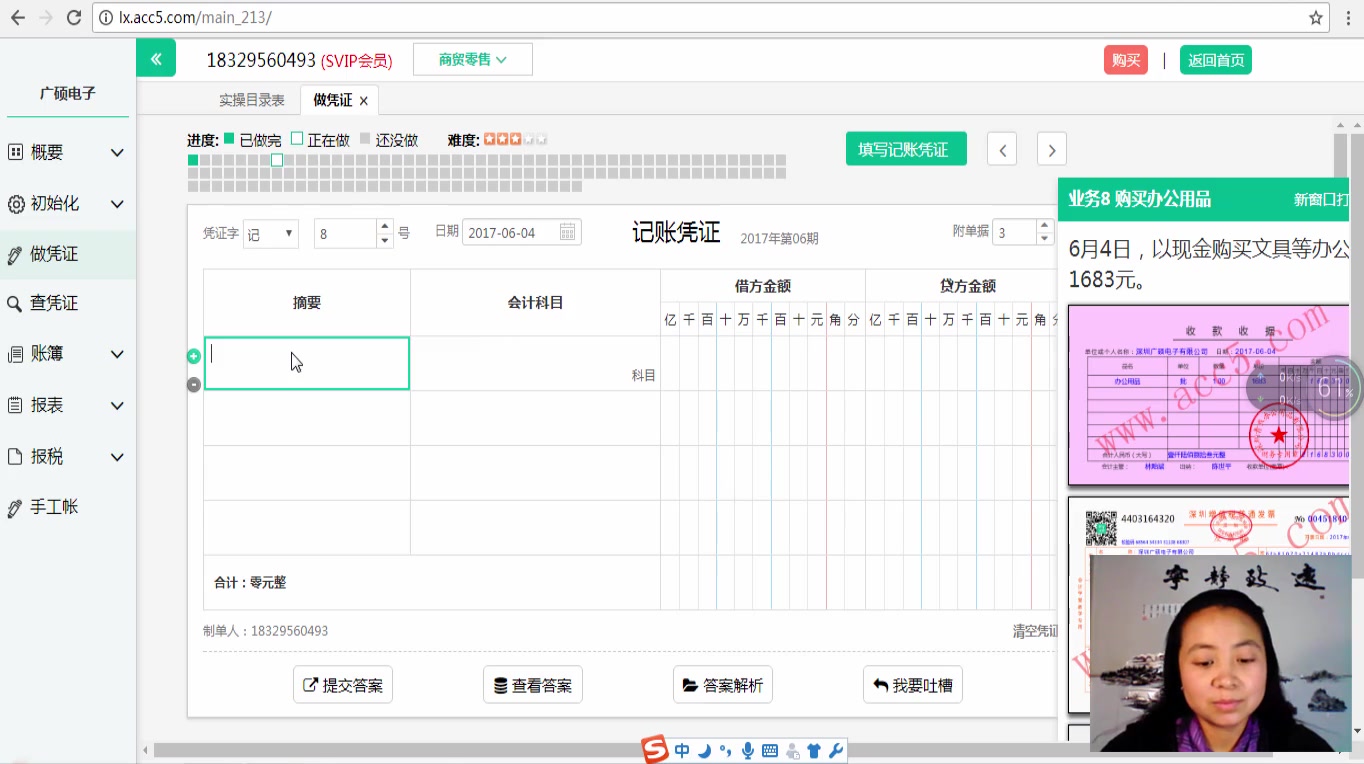Open the 凭证字 voucher type dropdown
The height and width of the screenshot is (764, 1364).
(x=270, y=233)
